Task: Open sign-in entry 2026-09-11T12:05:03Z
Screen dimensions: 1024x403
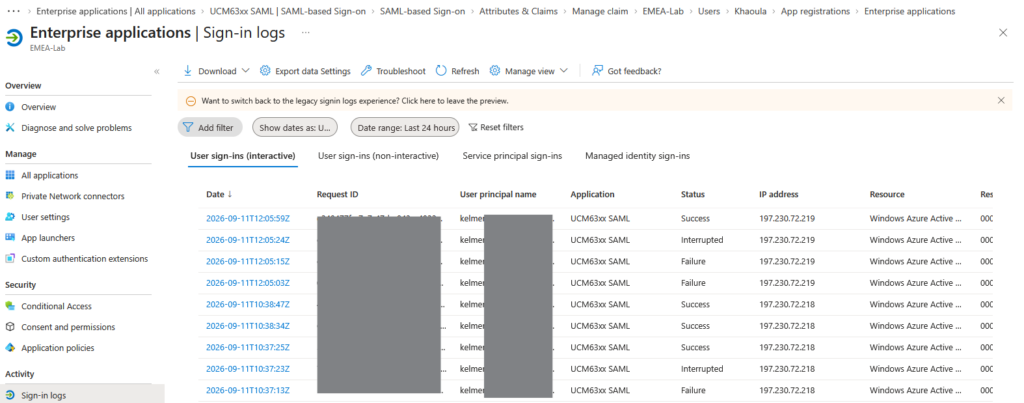Action: pyautogui.click(x=248, y=283)
